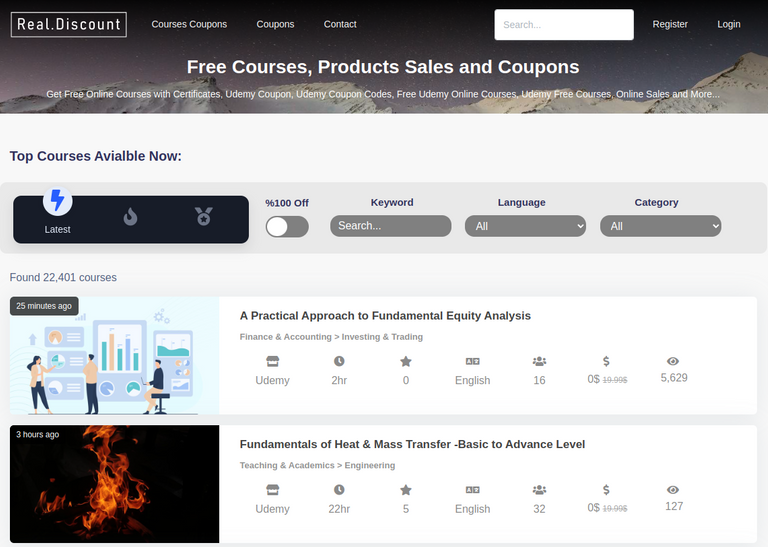Image resolution: width=768 pixels, height=547 pixels.
Task: Click the Register link
Action: click(x=670, y=24)
